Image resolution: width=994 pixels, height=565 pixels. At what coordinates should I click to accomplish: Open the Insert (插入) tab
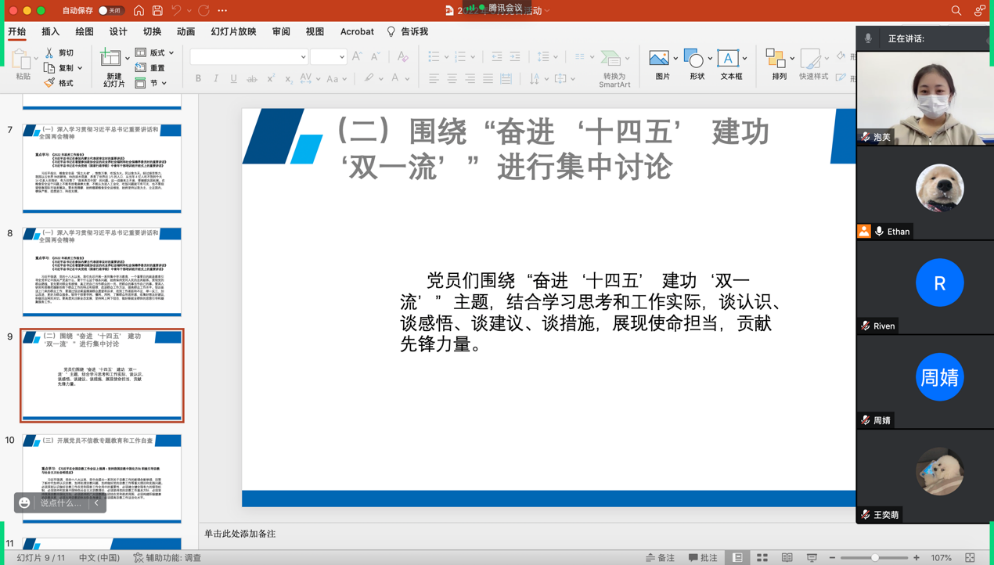point(50,32)
